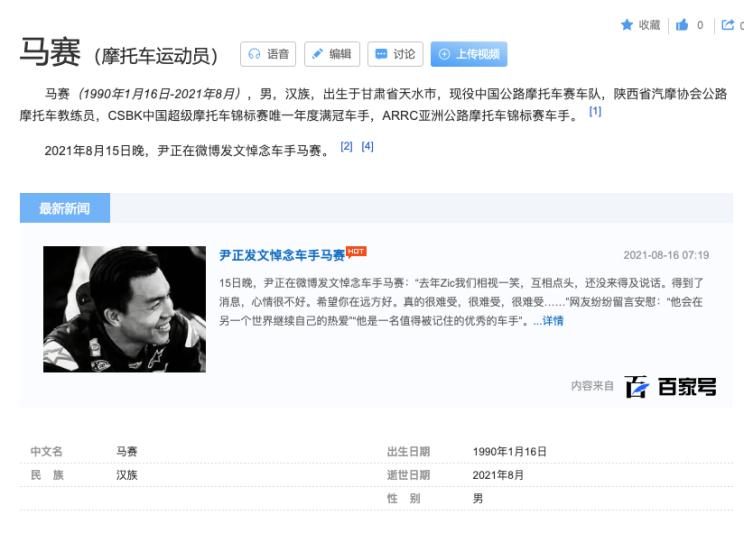Click the thumbs-up like icon

(682, 25)
